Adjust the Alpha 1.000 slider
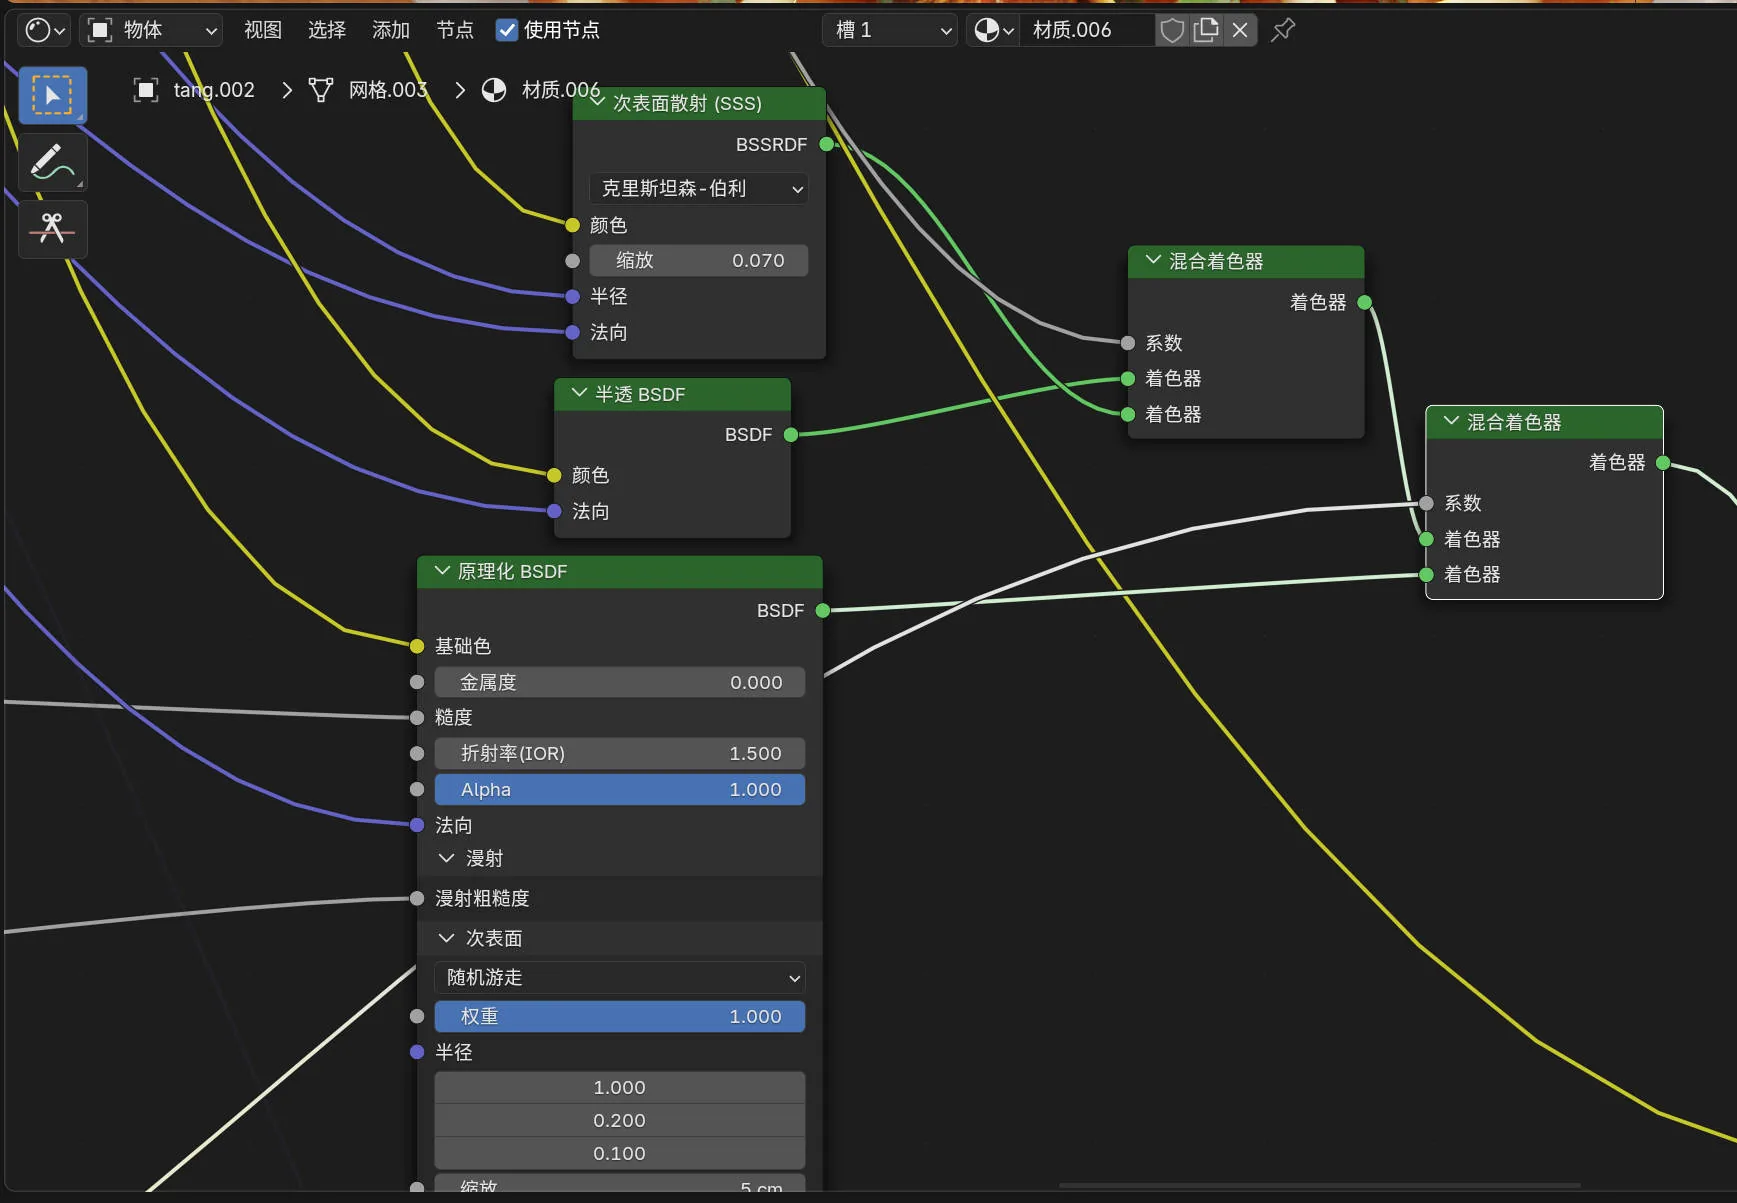The image size is (1737, 1203). (x=620, y=789)
